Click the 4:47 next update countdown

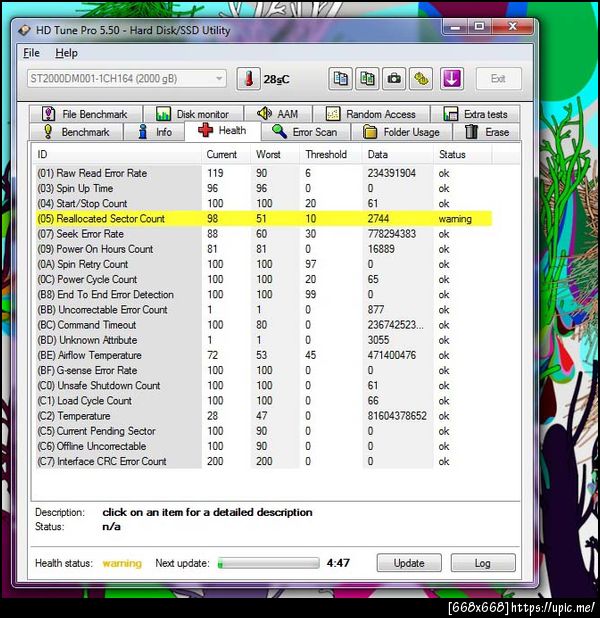(338, 563)
